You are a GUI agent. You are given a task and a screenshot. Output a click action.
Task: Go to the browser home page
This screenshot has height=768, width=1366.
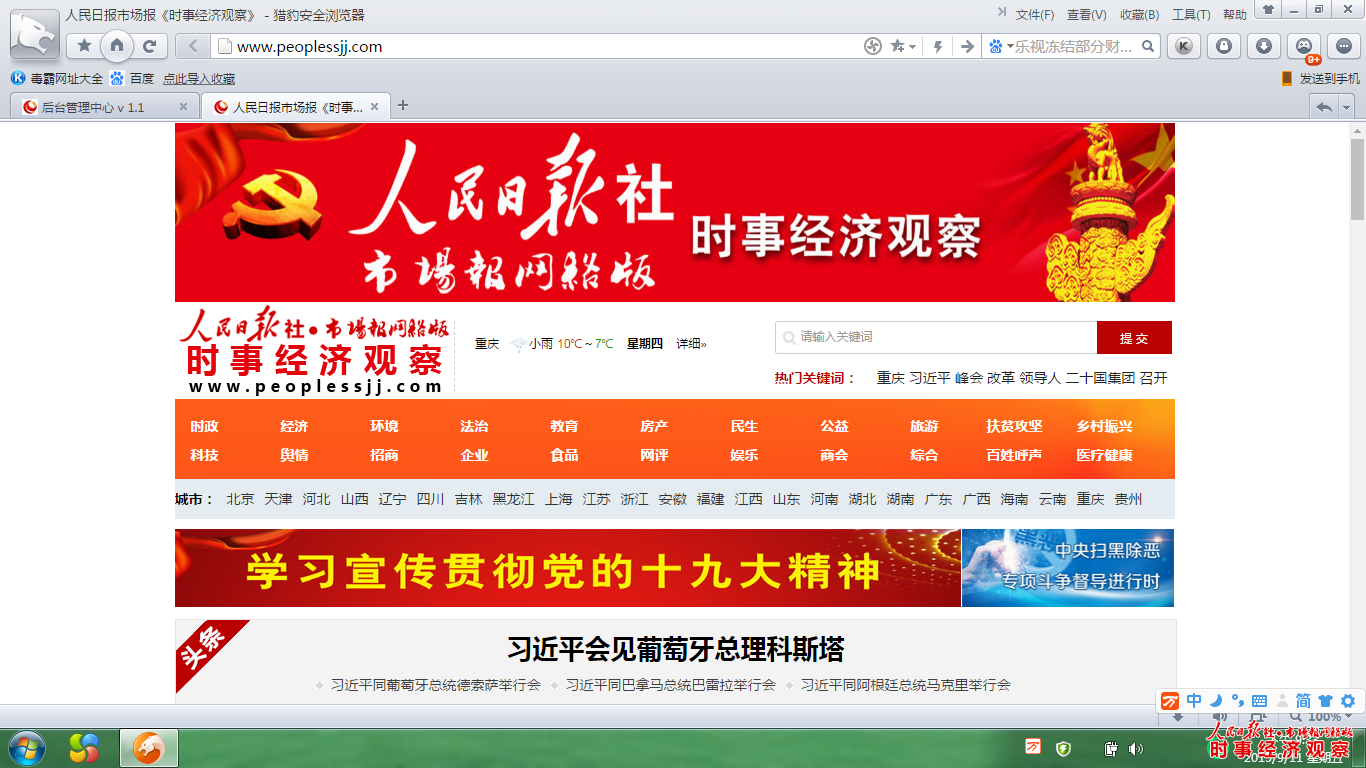click(117, 46)
